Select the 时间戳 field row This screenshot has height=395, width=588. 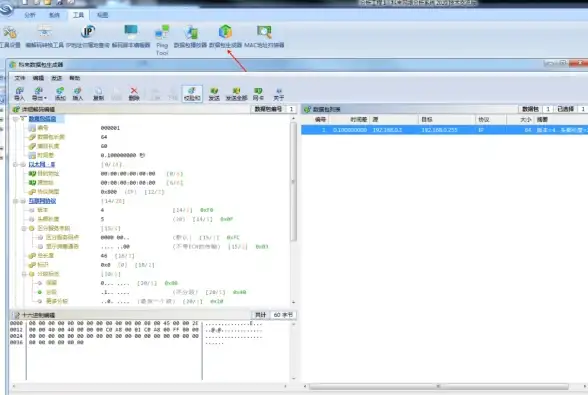point(46,155)
